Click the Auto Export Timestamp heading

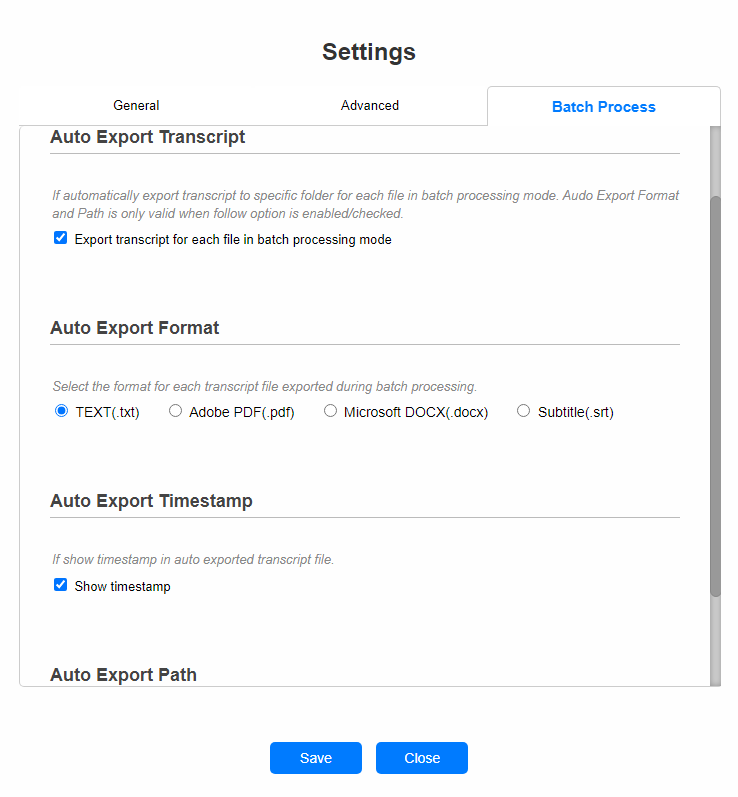coord(151,501)
